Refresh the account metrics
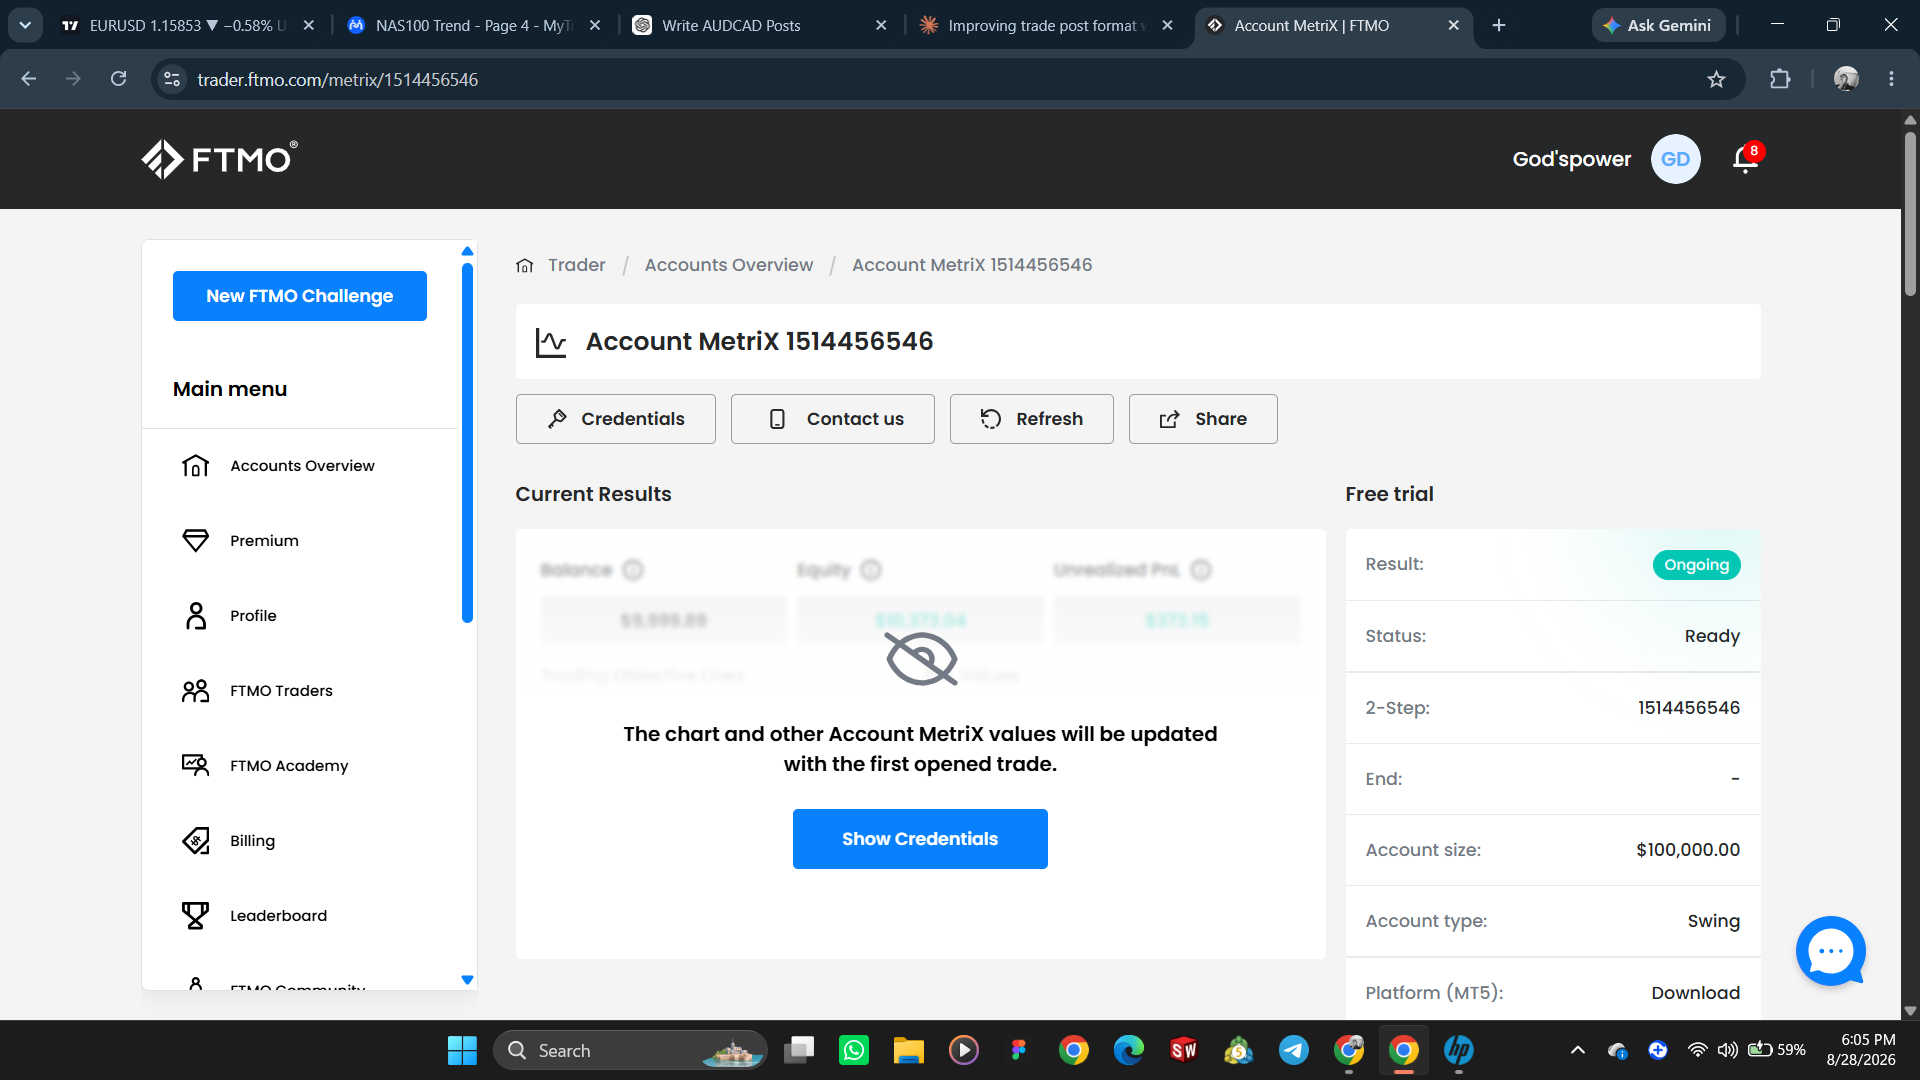The width and height of the screenshot is (1920, 1080). pyautogui.click(x=1032, y=419)
